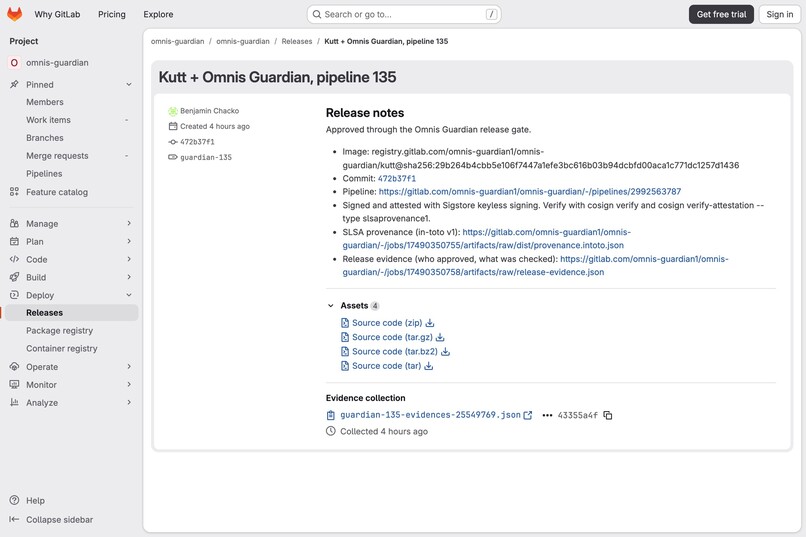Collapse the Pinned section chevron
The image size is (806, 537).
(129, 84)
